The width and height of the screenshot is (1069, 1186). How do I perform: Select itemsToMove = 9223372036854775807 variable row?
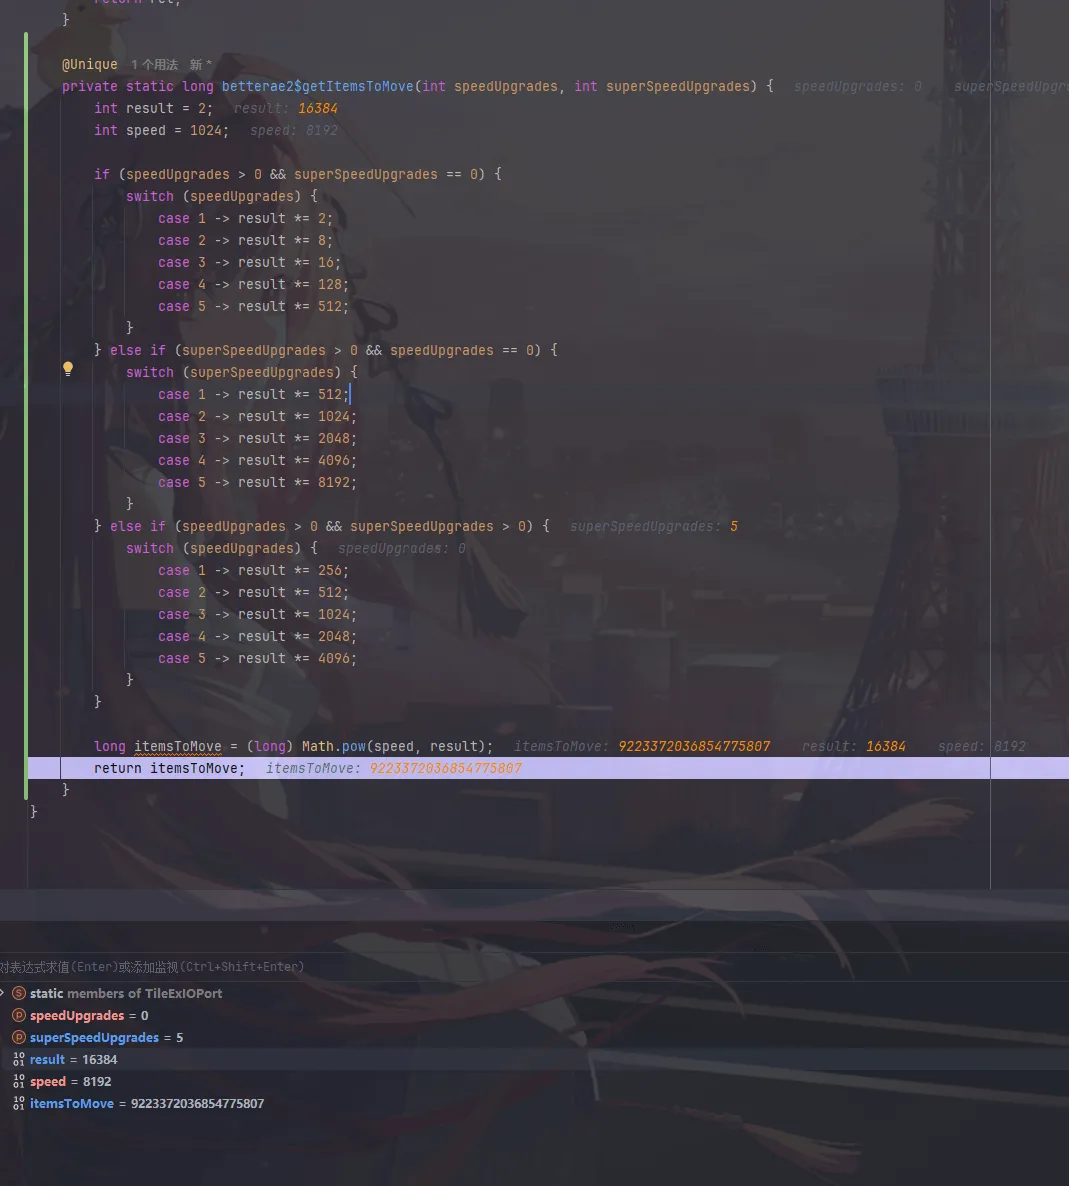coord(534,1103)
